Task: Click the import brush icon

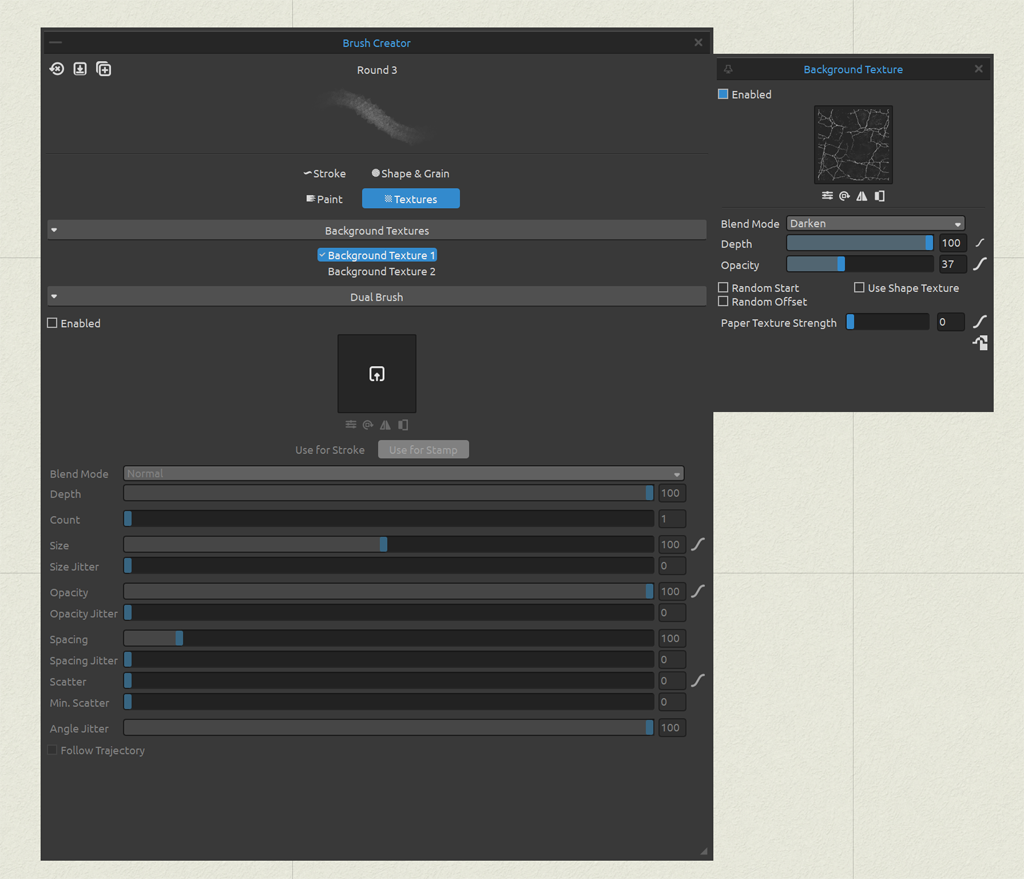Action: [79, 68]
